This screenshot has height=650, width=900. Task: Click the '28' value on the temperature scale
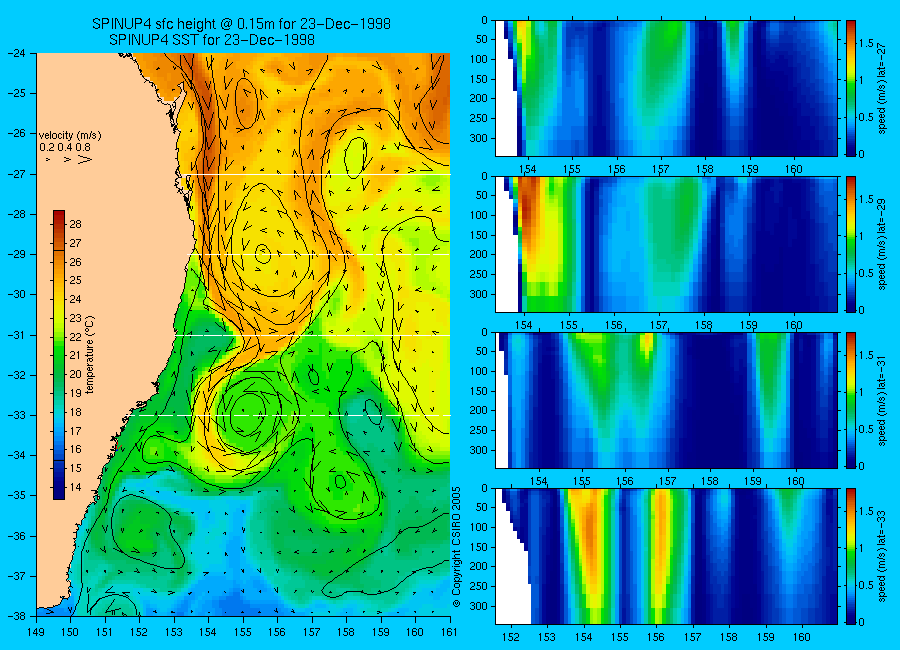75,224
